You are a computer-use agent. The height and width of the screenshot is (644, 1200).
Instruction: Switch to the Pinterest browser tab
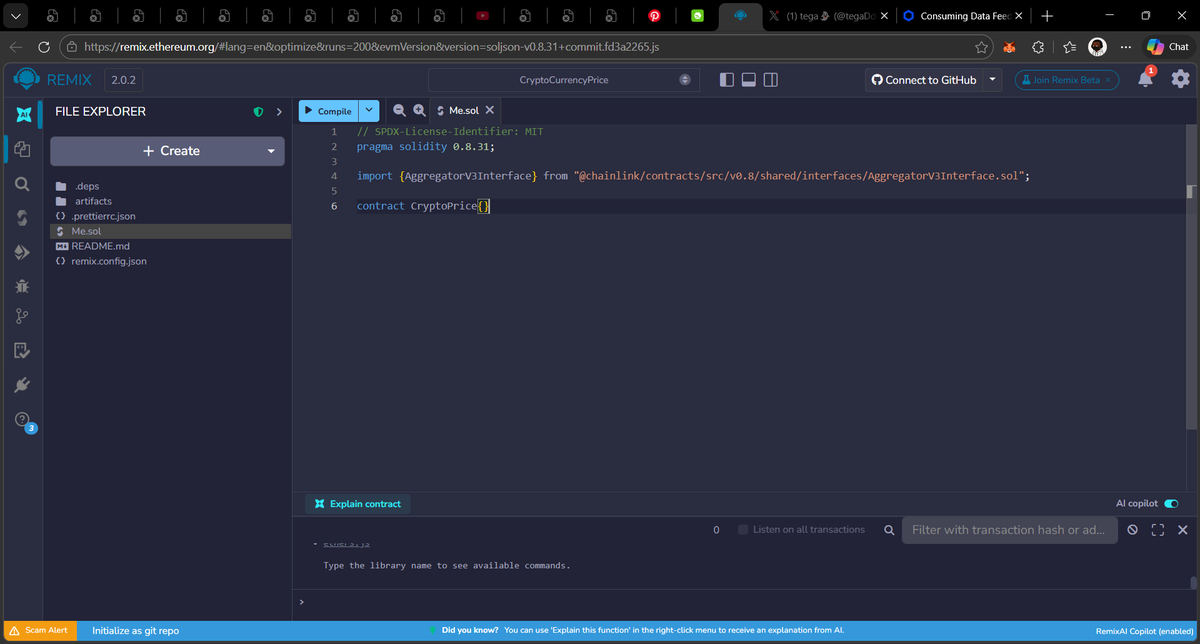[x=654, y=16]
